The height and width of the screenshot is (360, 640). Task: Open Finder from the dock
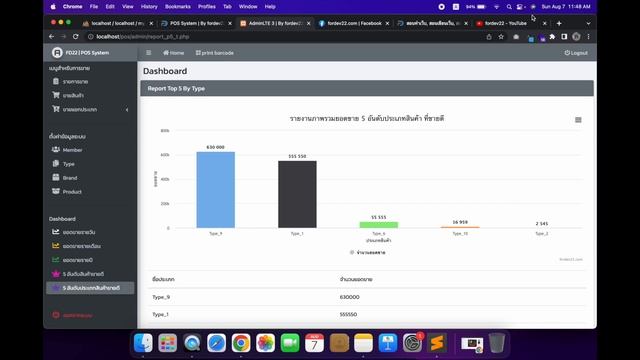(143, 343)
